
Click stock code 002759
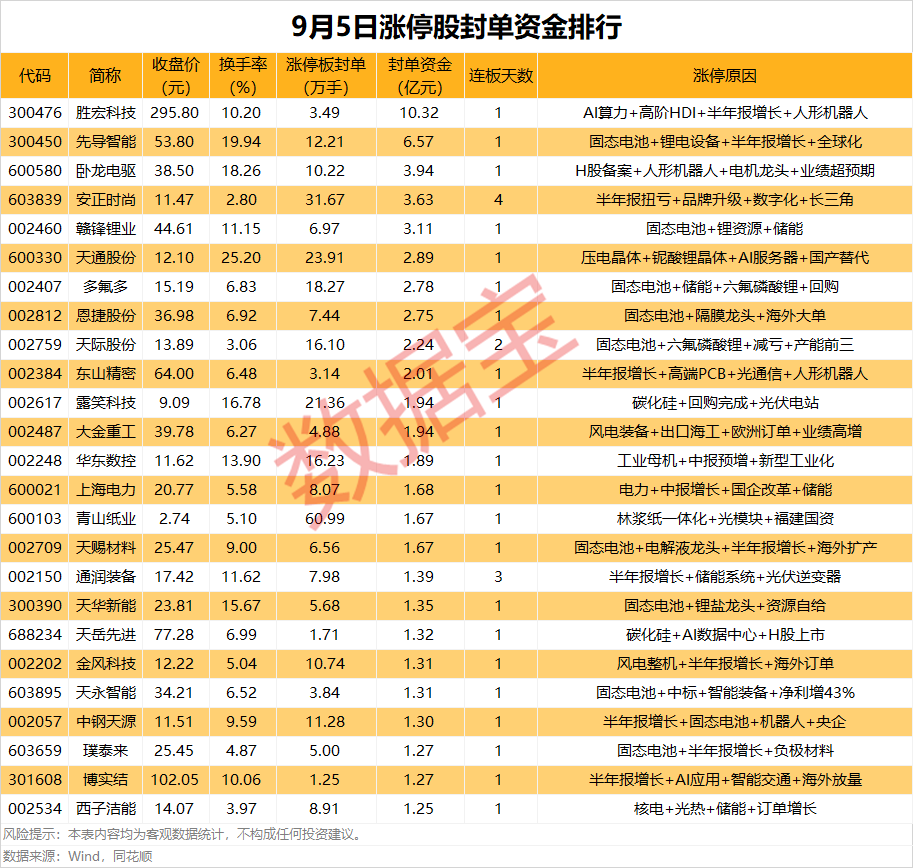coord(35,345)
